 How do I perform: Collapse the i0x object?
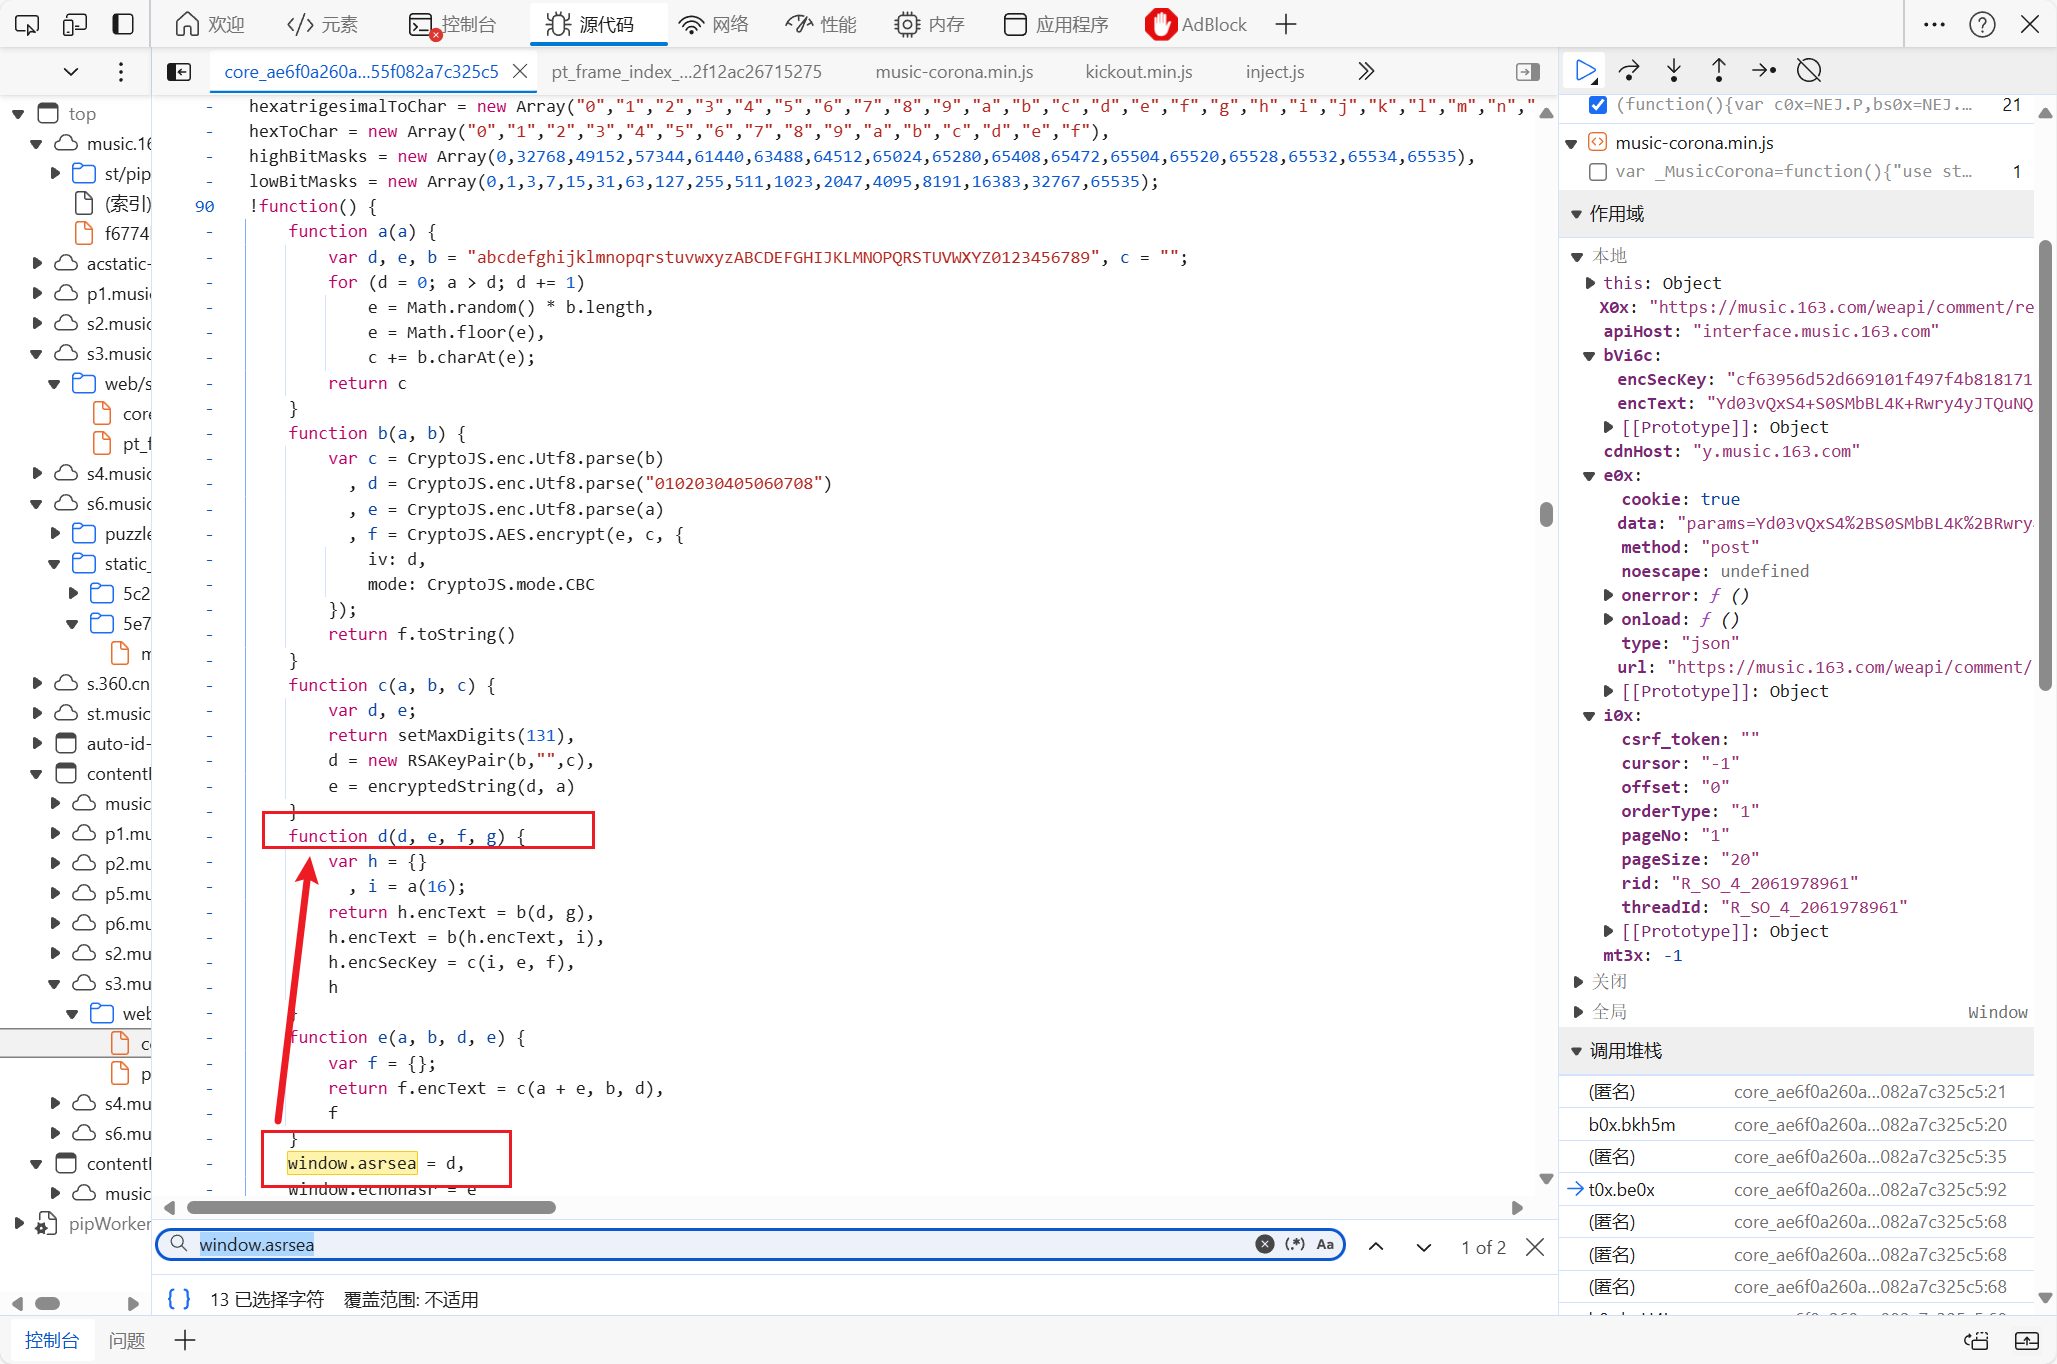[x=1590, y=716]
